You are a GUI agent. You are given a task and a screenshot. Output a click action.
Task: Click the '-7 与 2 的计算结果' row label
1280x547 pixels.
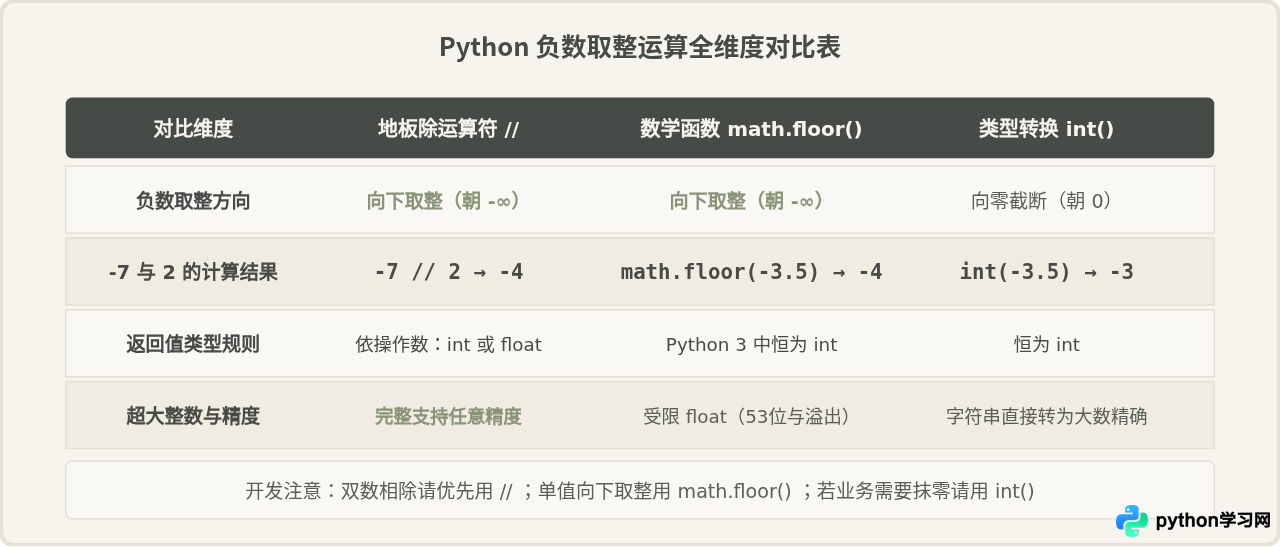193,272
